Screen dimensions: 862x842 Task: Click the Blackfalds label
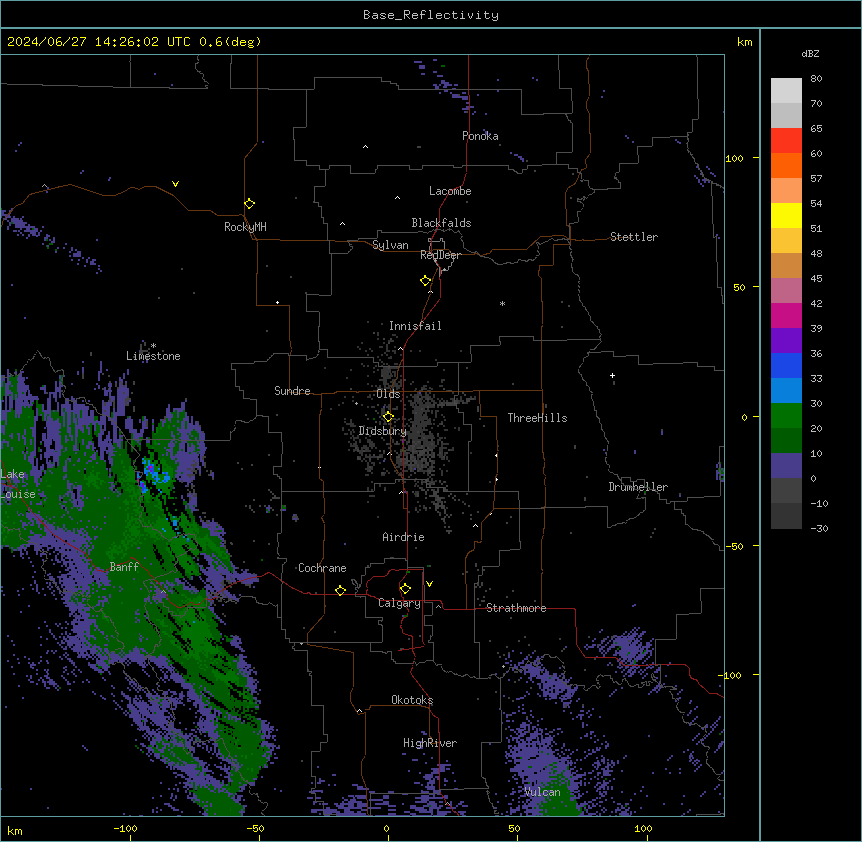(441, 223)
